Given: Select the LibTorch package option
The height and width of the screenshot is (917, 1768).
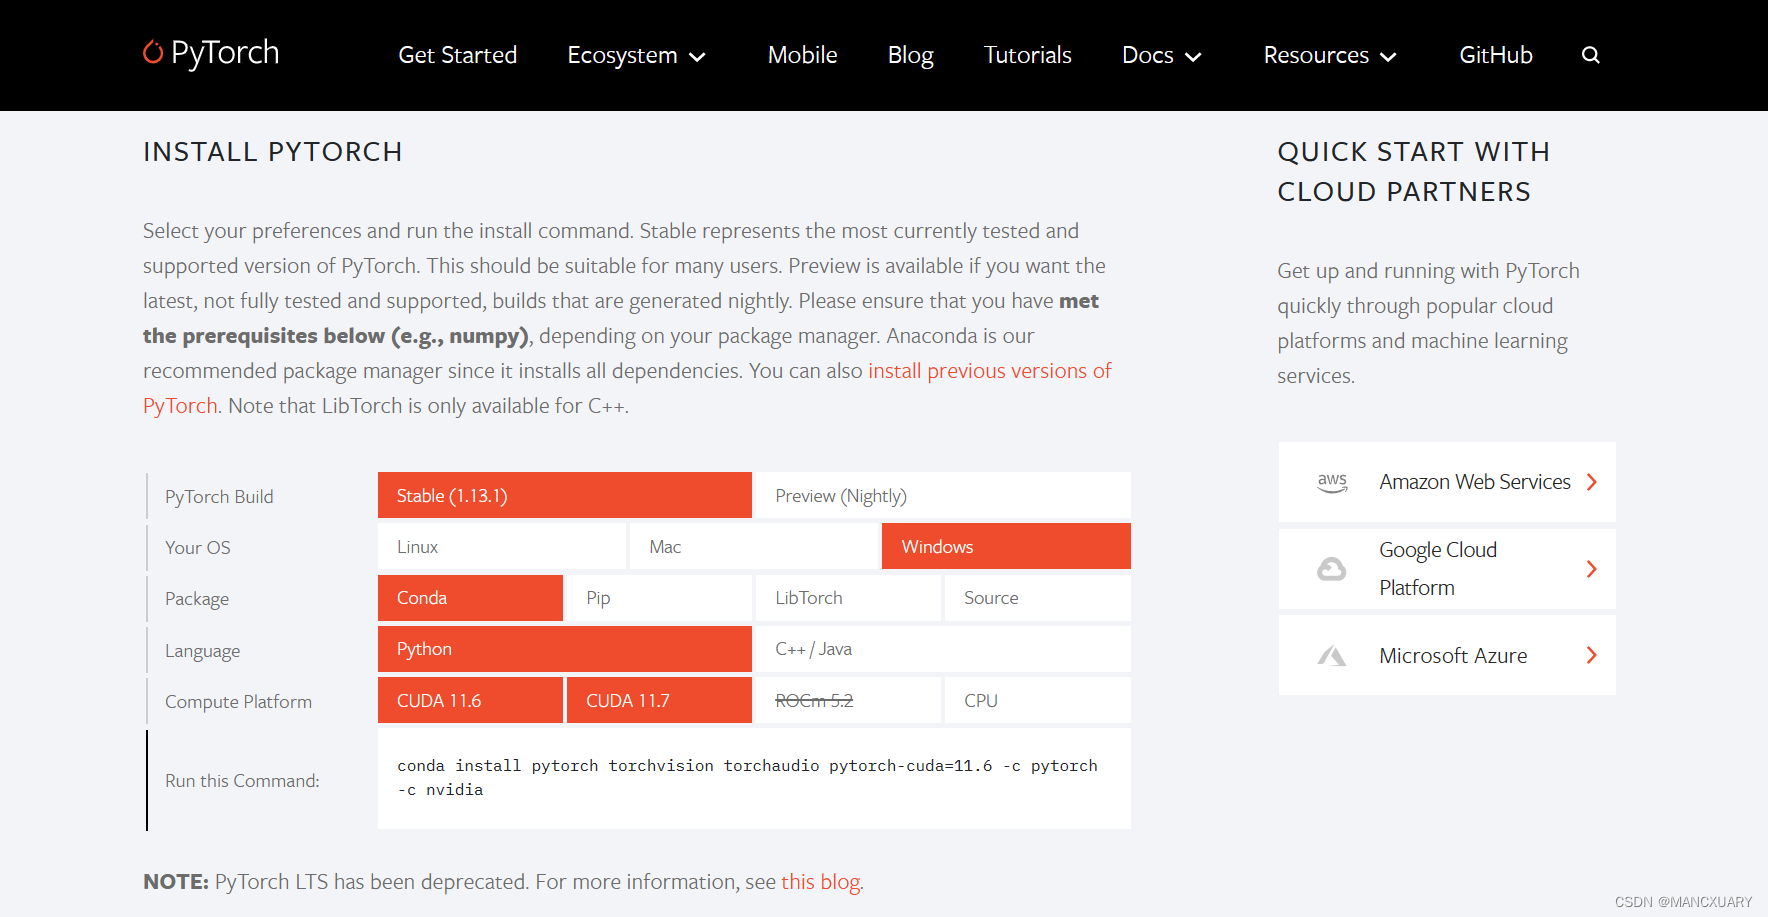Looking at the screenshot, I should 848,598.
